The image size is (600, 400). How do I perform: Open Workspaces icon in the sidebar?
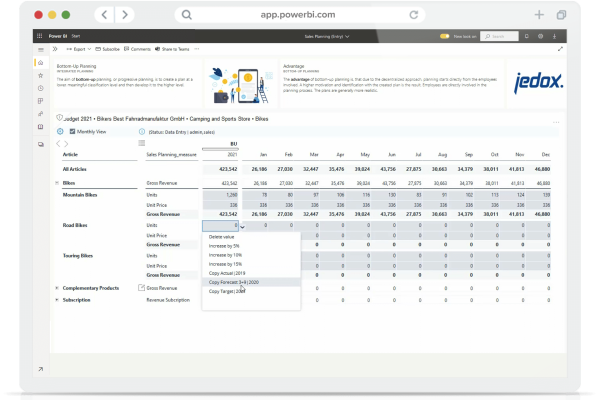click(41, 144)
